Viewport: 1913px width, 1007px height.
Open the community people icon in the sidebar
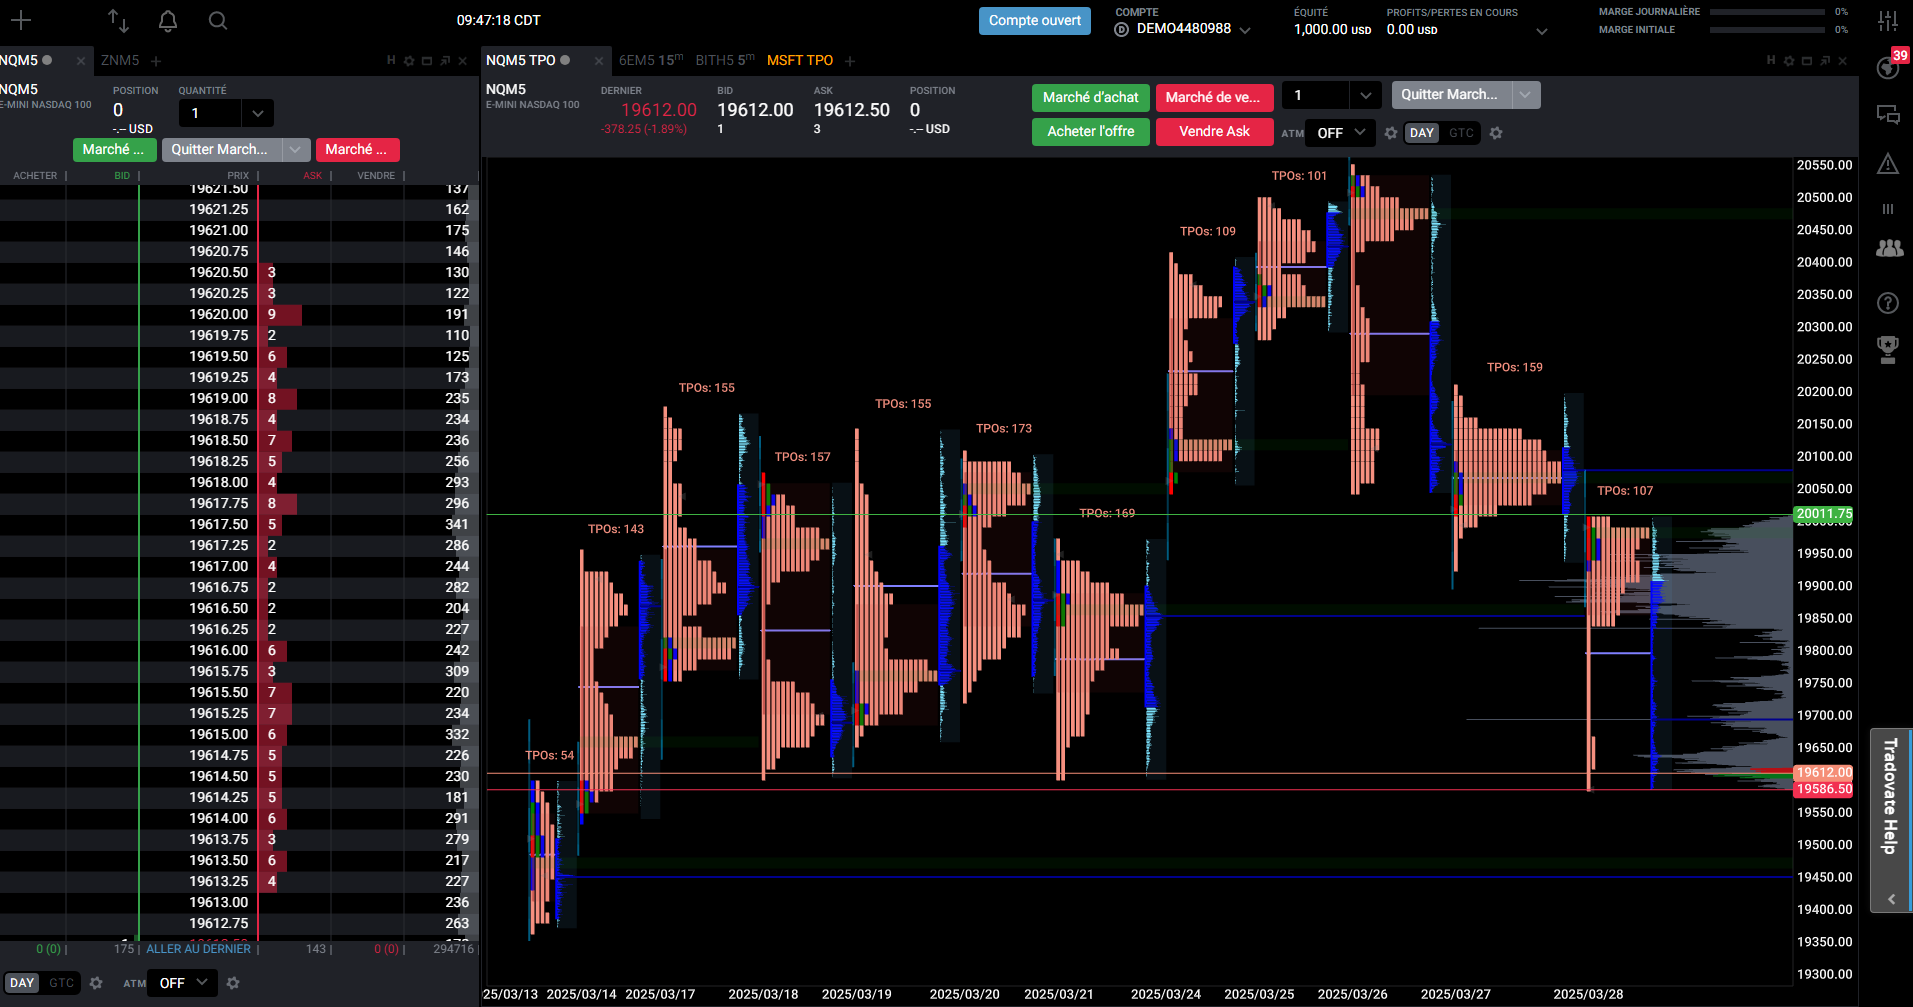[x=1889, y=248]
